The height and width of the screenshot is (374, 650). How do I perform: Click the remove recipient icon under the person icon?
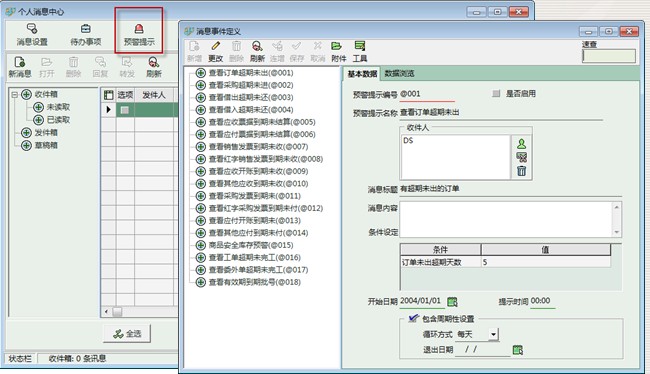pos(521,157)
